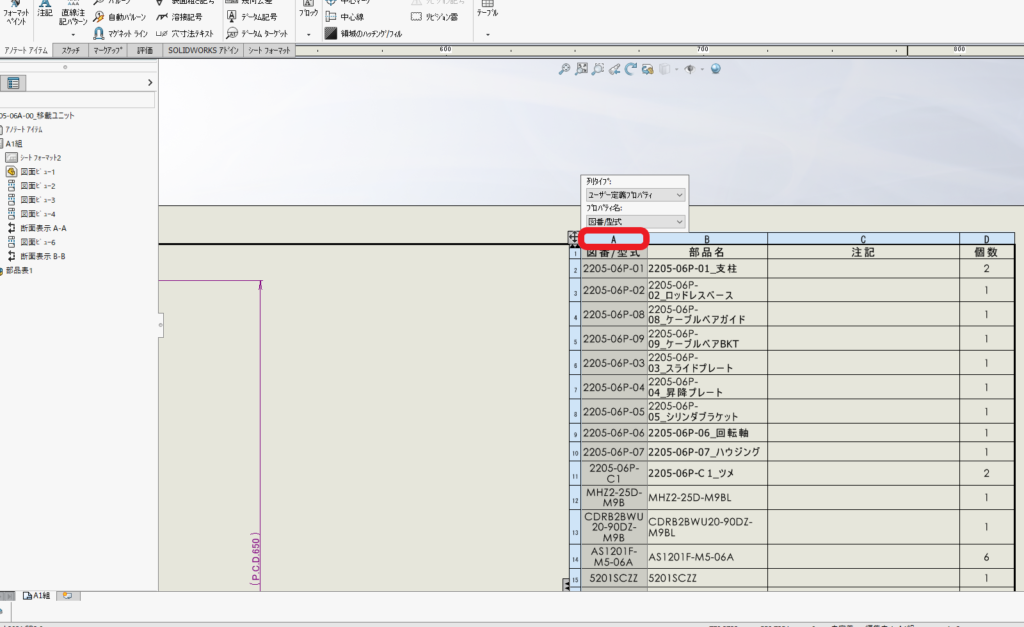The width and height of the screenshot is (1024, 627).
Task: Open the property name dropdown showing 図番/型式
Action: [635, 221]
